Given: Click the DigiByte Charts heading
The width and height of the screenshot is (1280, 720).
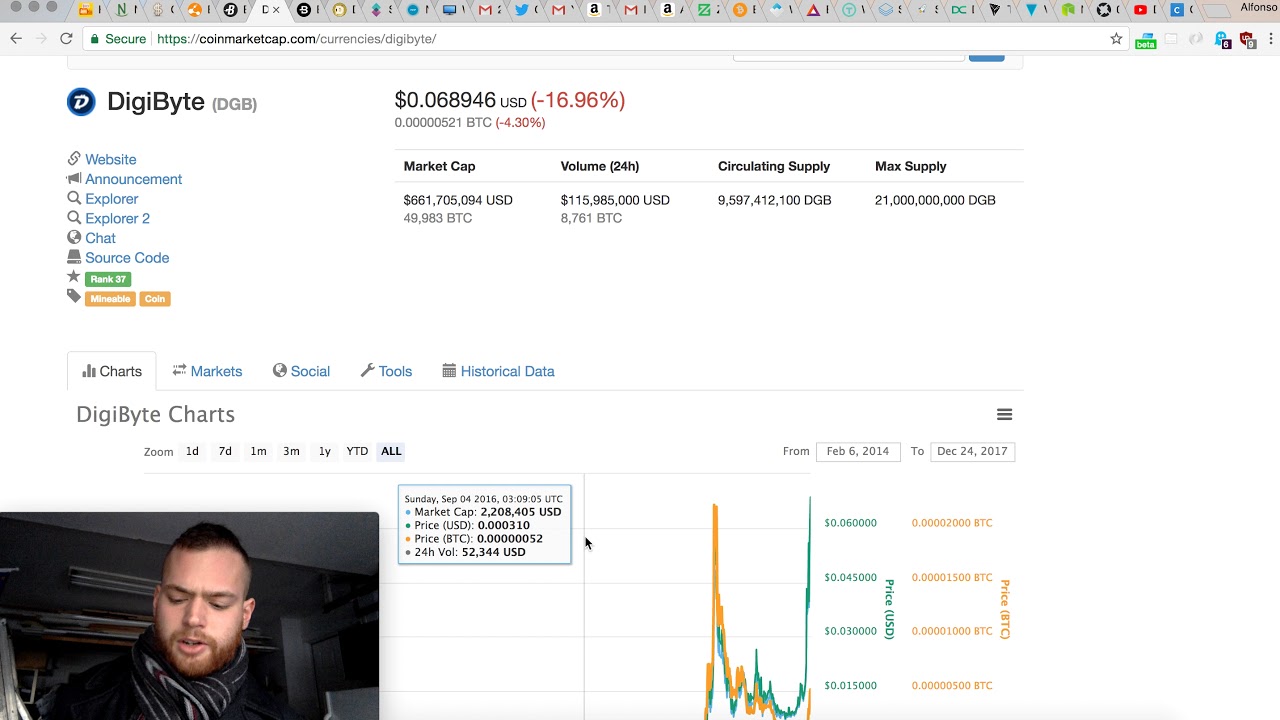Looking at the screenshot, I should [156, 414].
